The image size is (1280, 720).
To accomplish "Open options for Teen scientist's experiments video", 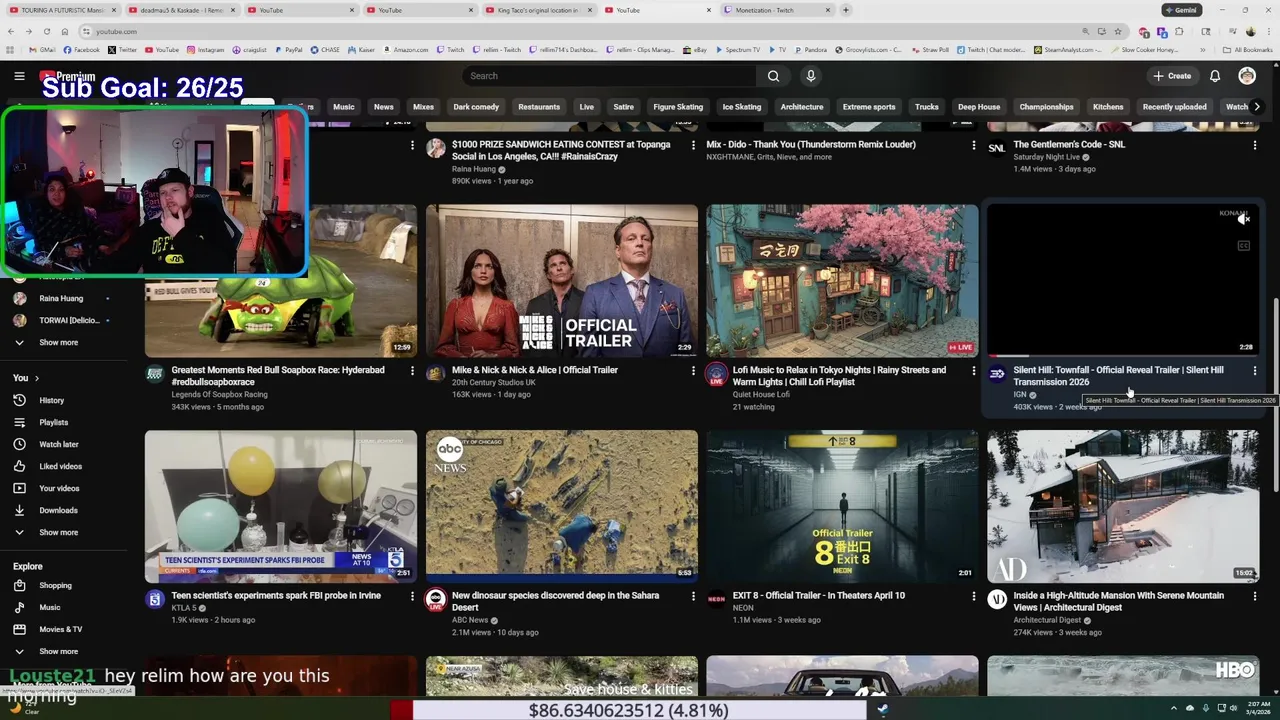I will click(x=412, y=596).
